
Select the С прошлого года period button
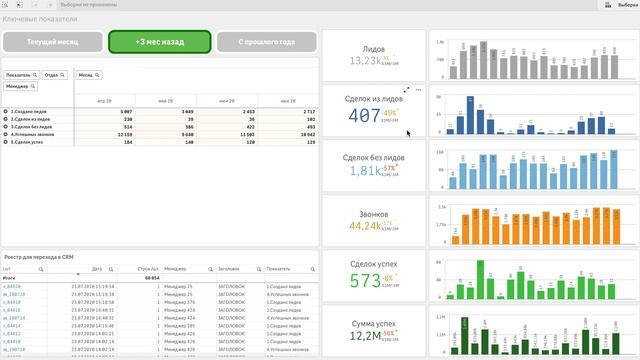coord(267,42)
